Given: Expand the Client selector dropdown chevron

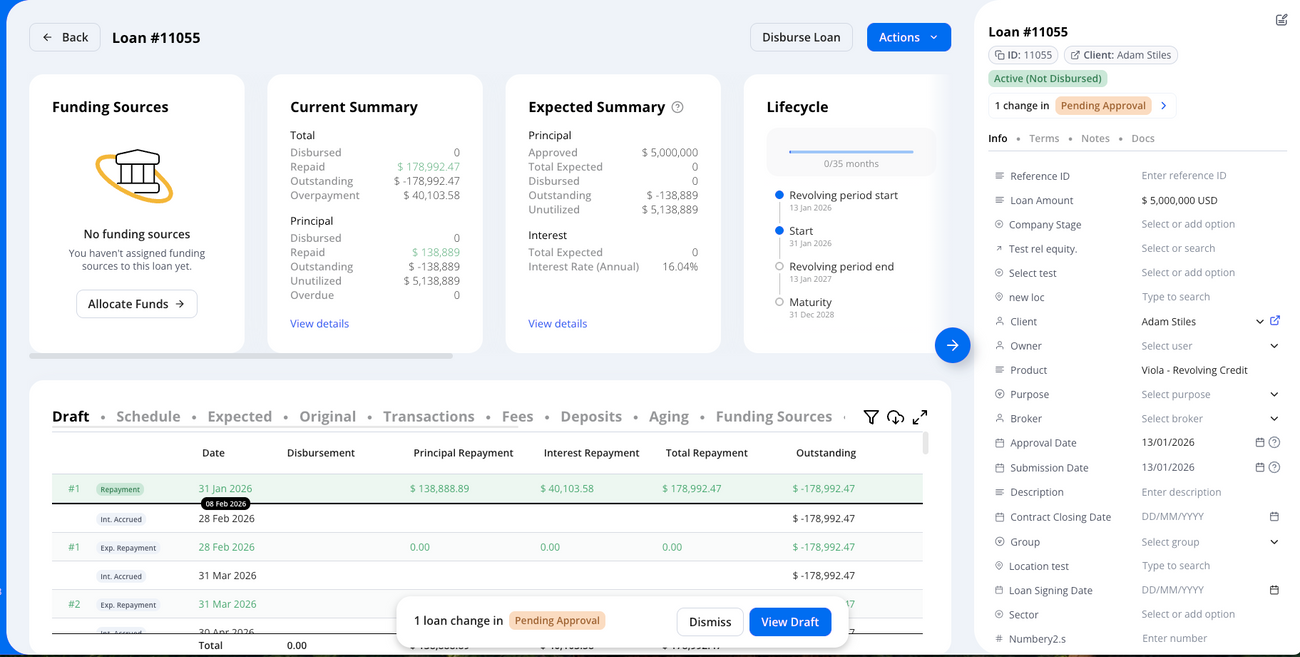Looking at the screenshot, I should coord(1258,321).
